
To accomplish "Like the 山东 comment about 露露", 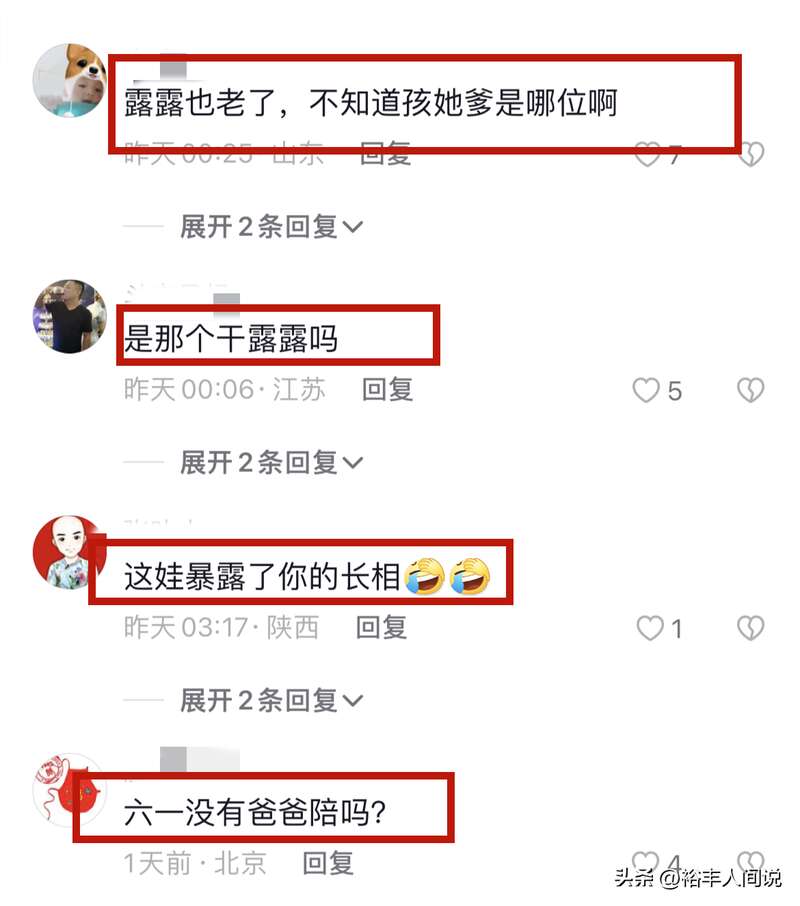I will [x=647, y=154].
